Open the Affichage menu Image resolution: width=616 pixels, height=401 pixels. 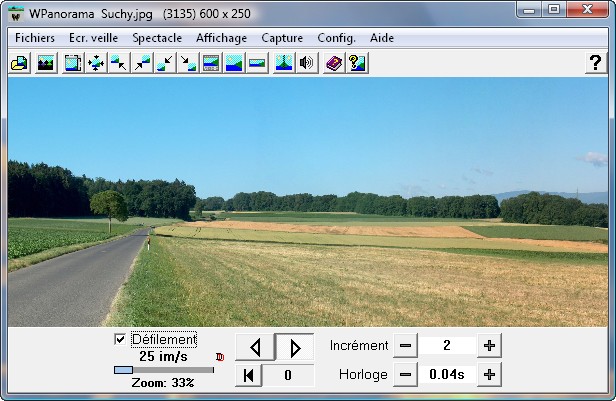point(222,38)
